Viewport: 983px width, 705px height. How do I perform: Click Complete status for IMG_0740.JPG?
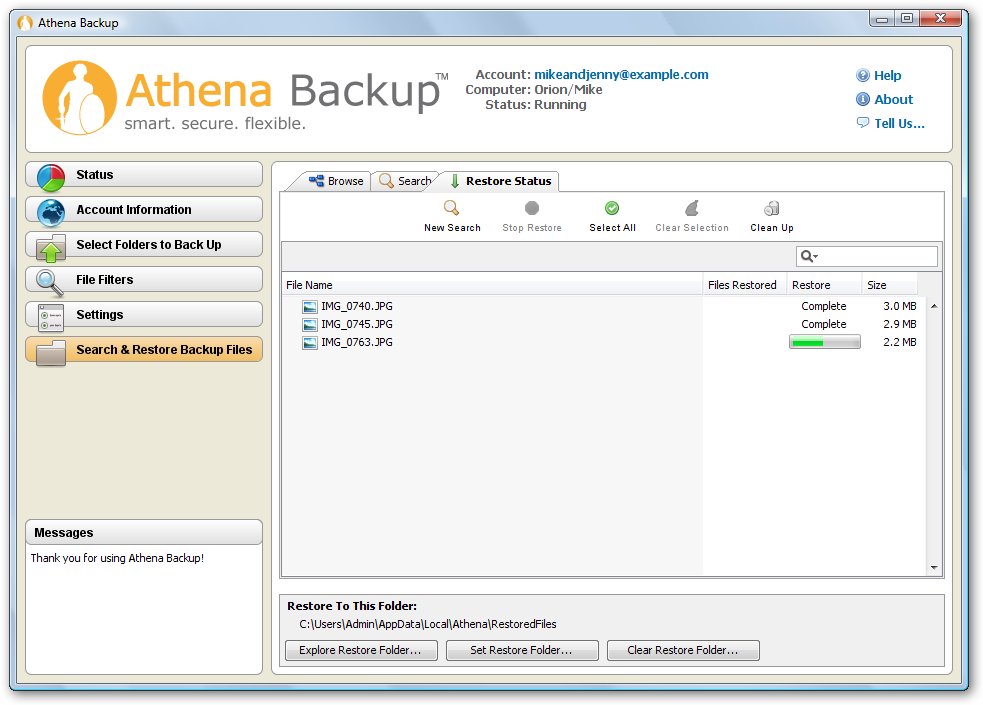click(824, 306)
